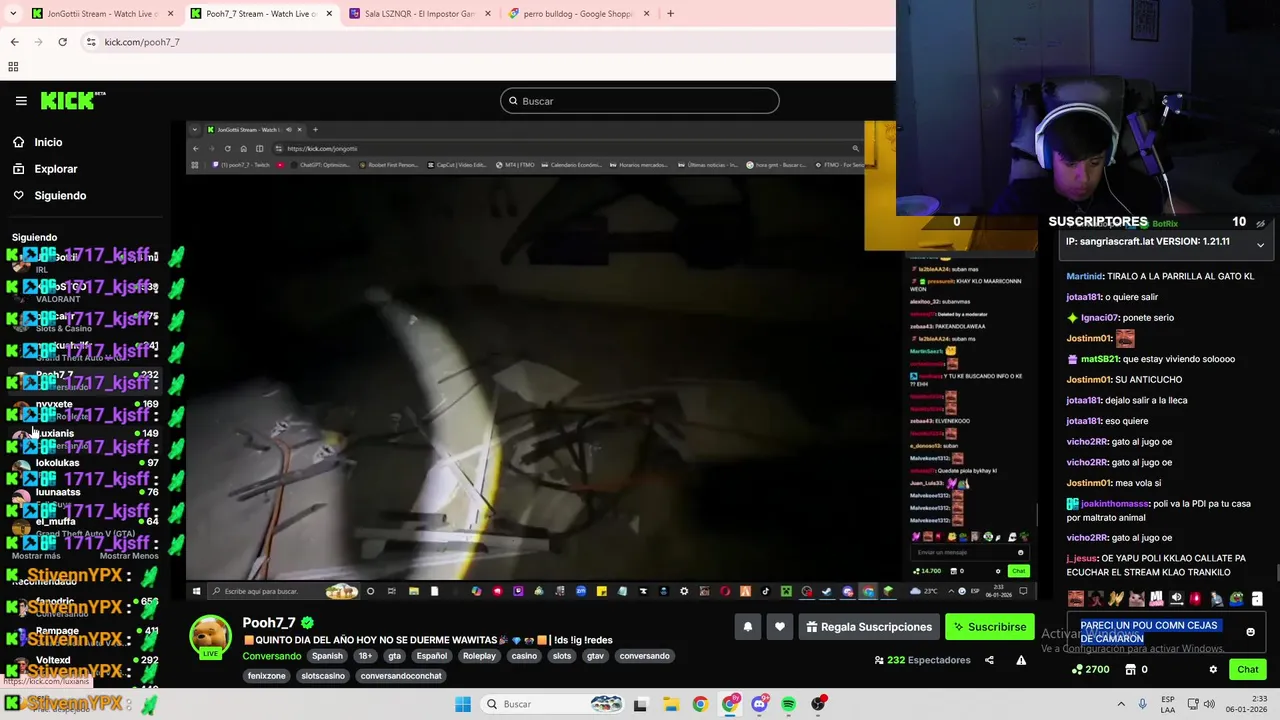This screenshot has width=1280, height=720.
Task: Send the message with green Chat button
Action: pyautogui.click(x=1248, y=670)
